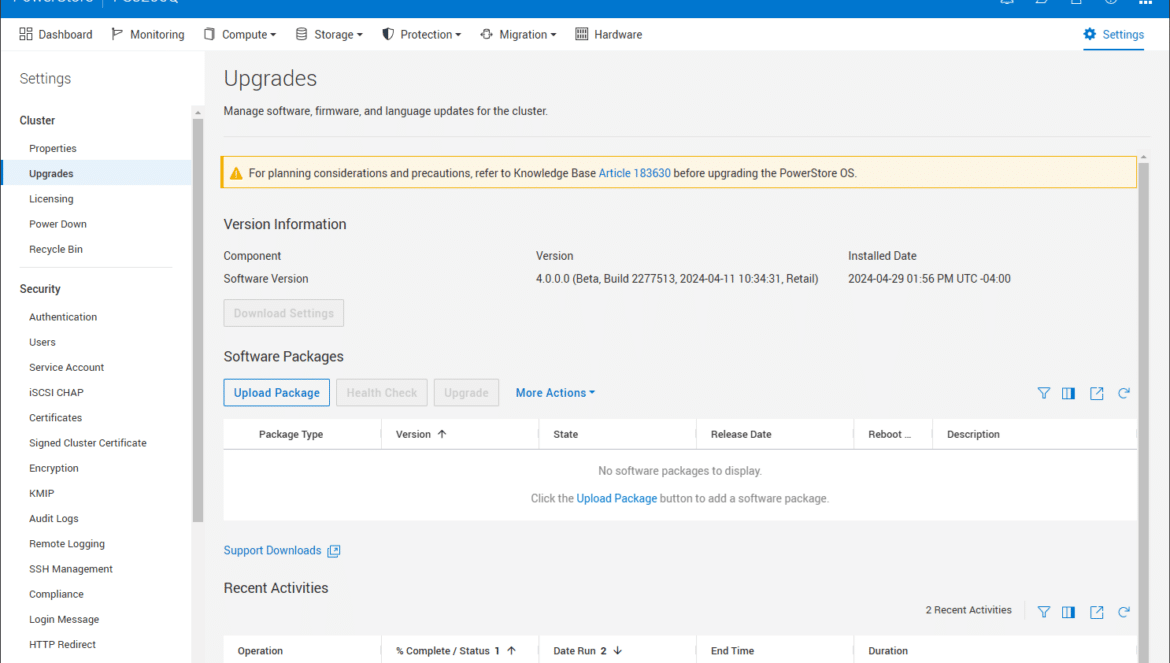Image resolution: width=1170 pixels, height=663 pixels.
Task: Open Knowledge Base Article 183630 link
Action: tap(634, 173)
